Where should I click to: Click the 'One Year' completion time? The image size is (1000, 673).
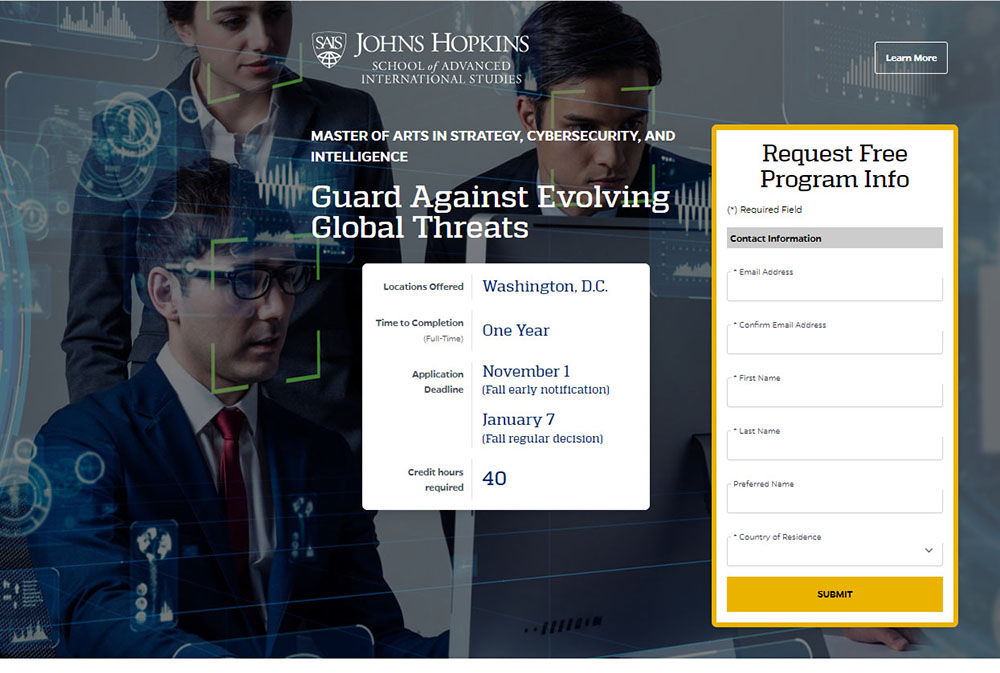pyautogui.click(x=515, y=330)
